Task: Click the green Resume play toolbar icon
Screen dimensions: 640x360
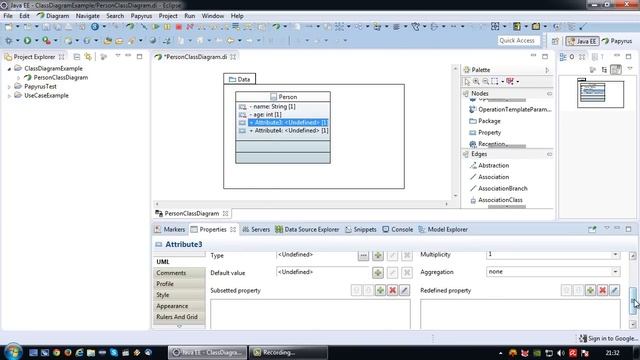Action: click(x=156, y=27)
